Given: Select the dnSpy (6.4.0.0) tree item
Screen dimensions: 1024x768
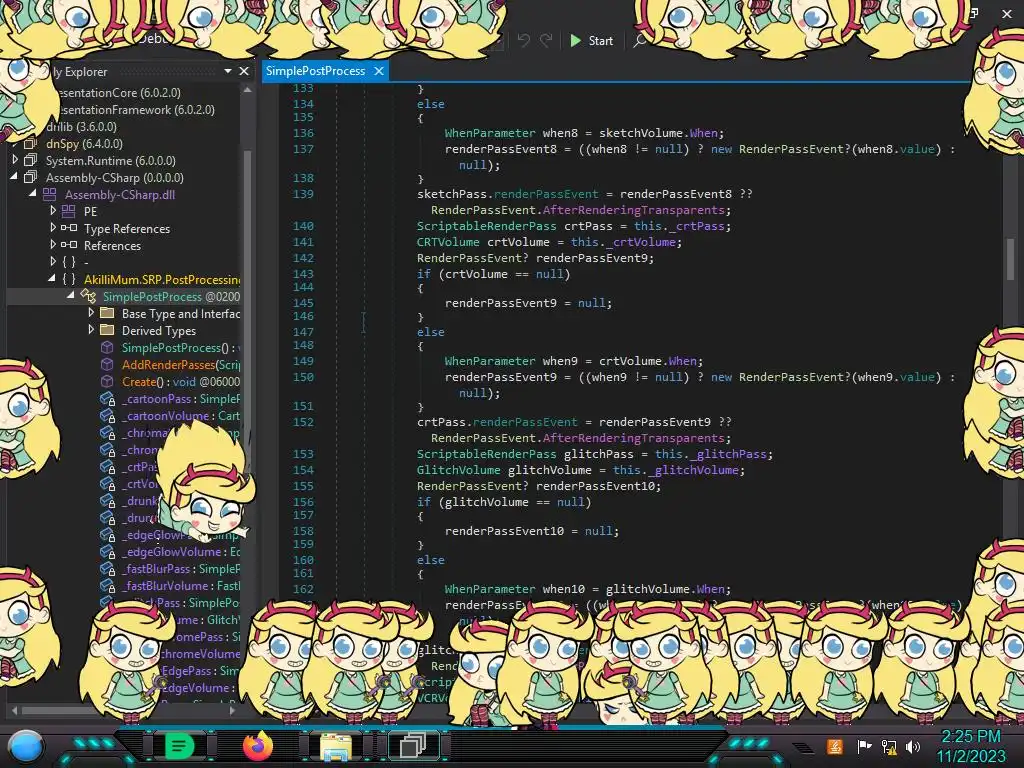Looking at the screenshot, I should [84, 143].
